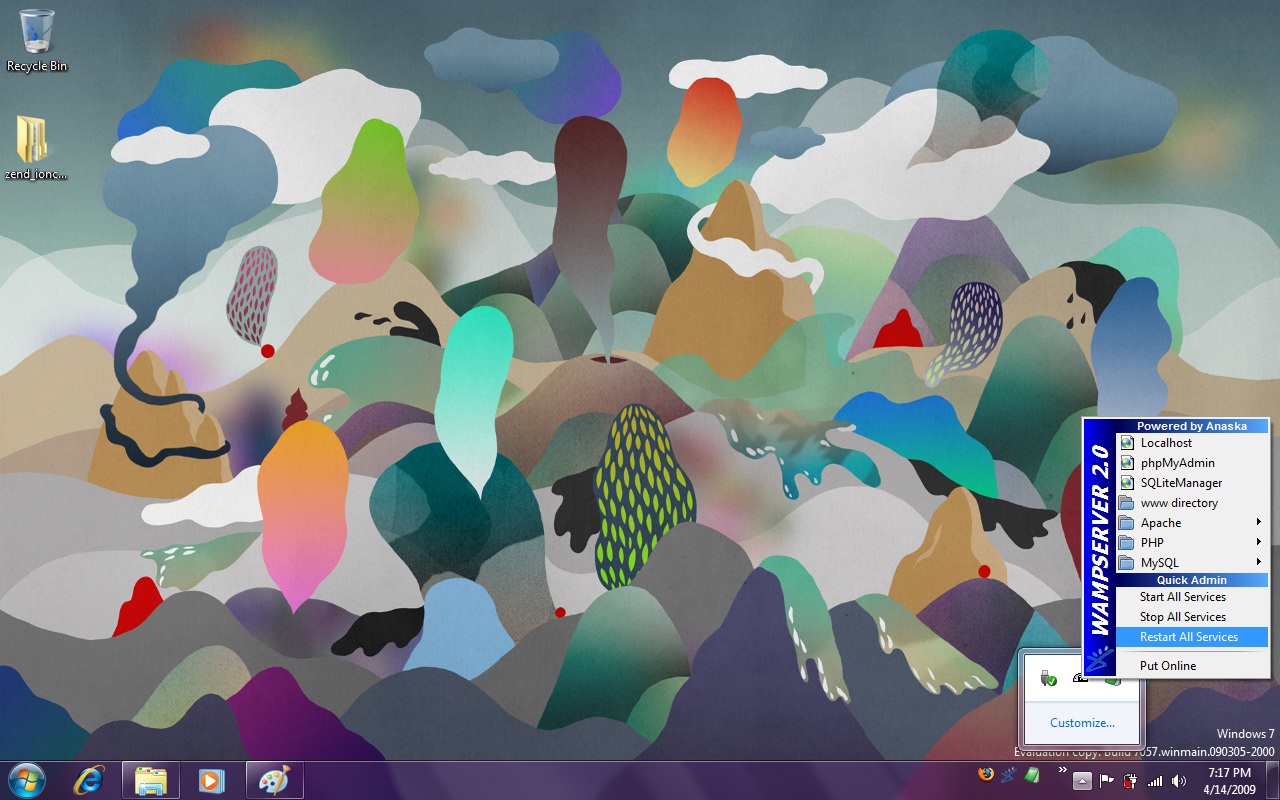Click the Safely Remove Hardware tray icon
The height and width of the screenshot is (800, 1280).
(1048, 679)
